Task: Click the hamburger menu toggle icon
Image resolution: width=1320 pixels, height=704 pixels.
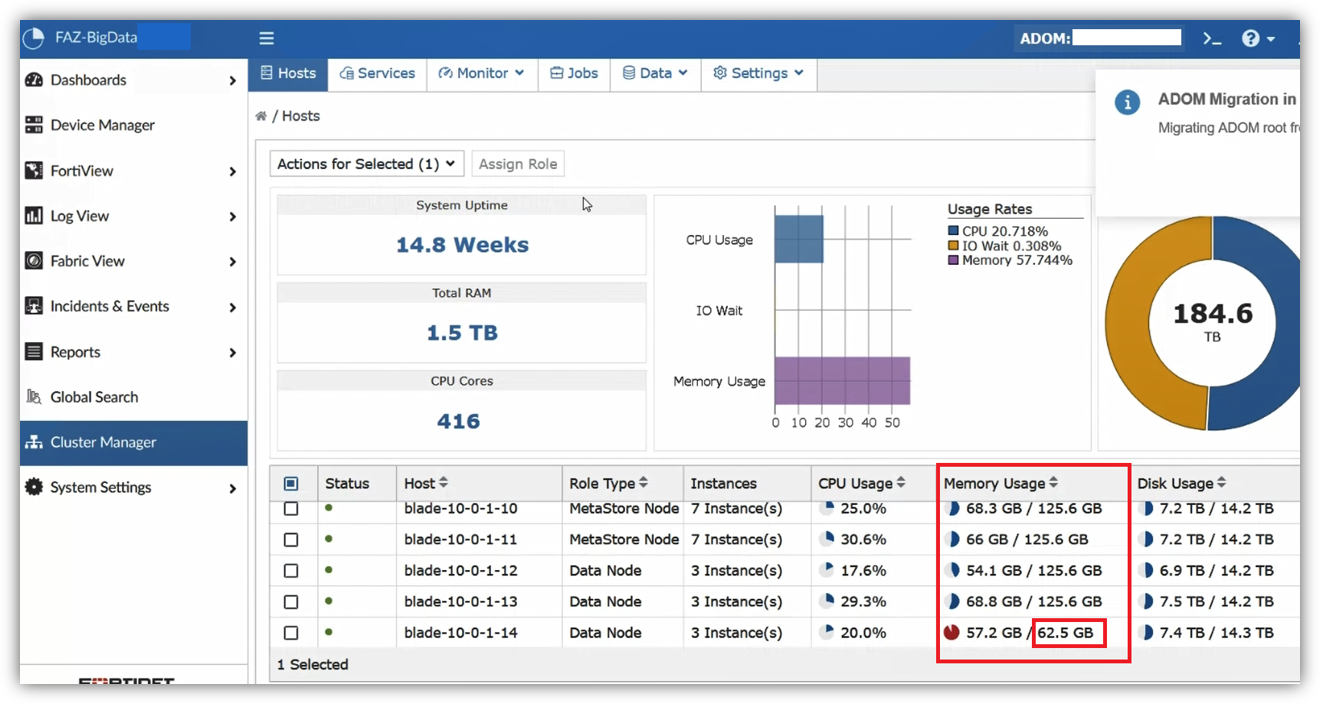Action: 266,39
